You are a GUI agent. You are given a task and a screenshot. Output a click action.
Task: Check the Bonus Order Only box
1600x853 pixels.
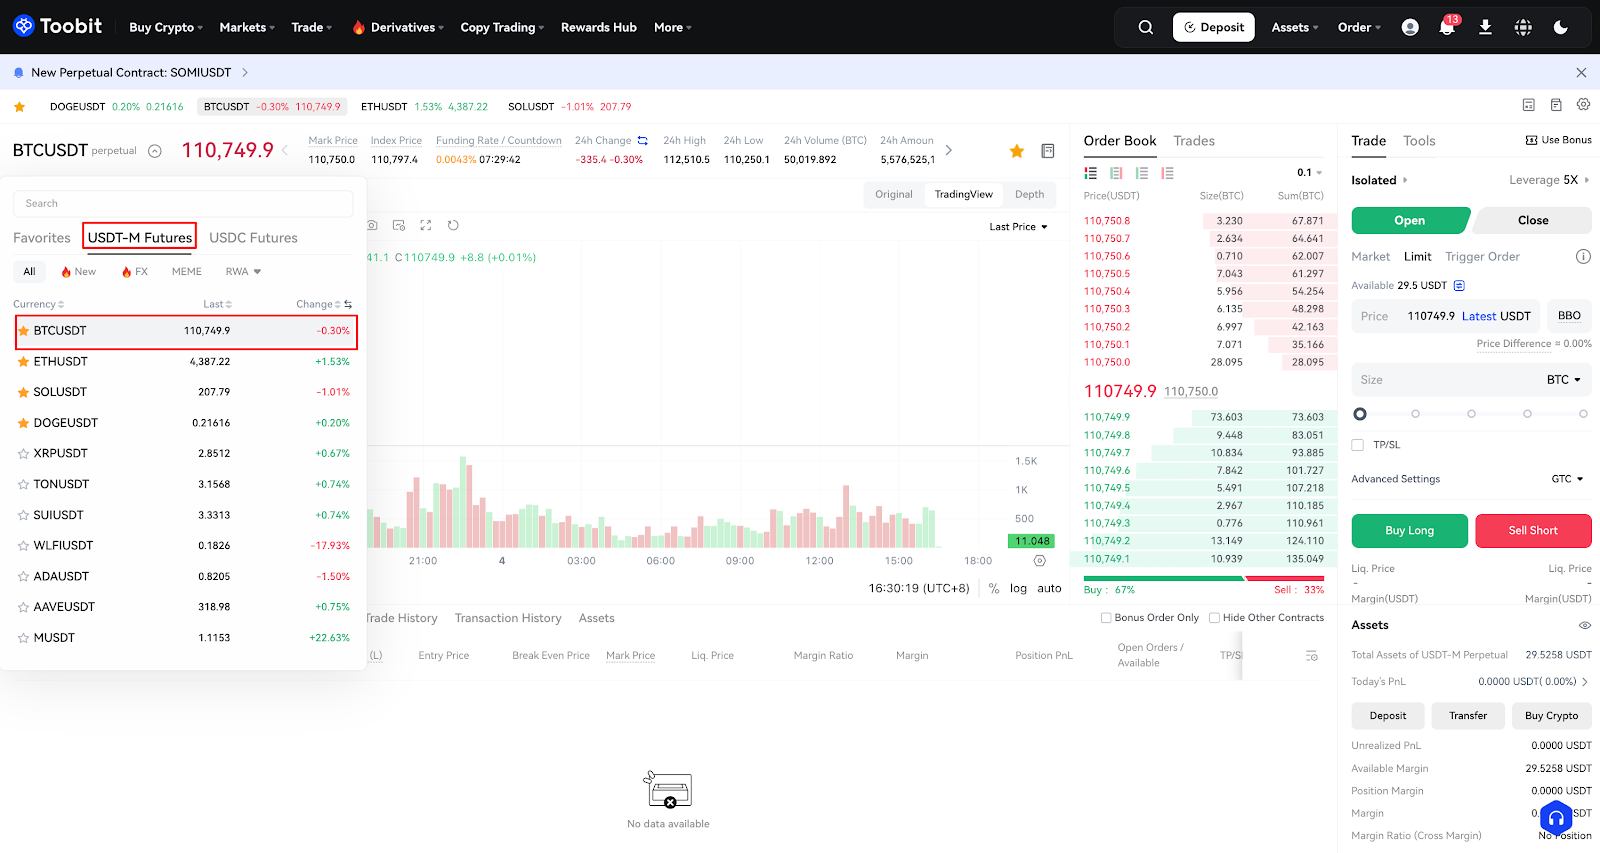tap(1106, 618)
